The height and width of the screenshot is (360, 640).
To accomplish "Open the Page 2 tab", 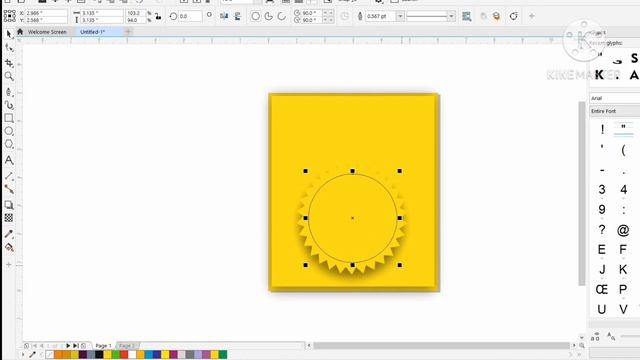I will tap(127, 346).
